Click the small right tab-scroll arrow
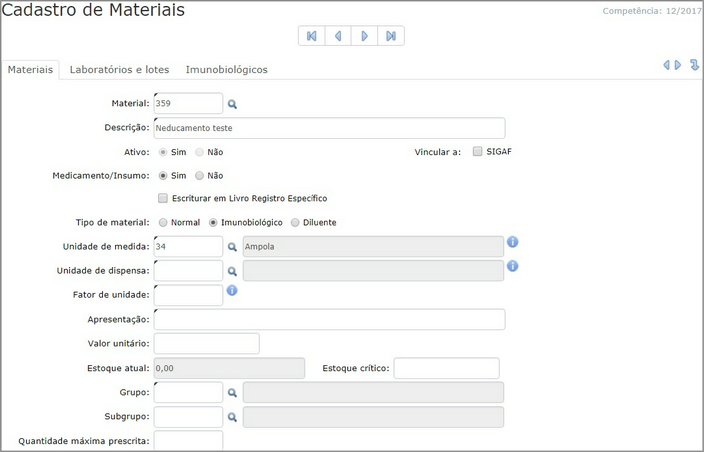This screenshot has width=704, height=452. point(678,65)
